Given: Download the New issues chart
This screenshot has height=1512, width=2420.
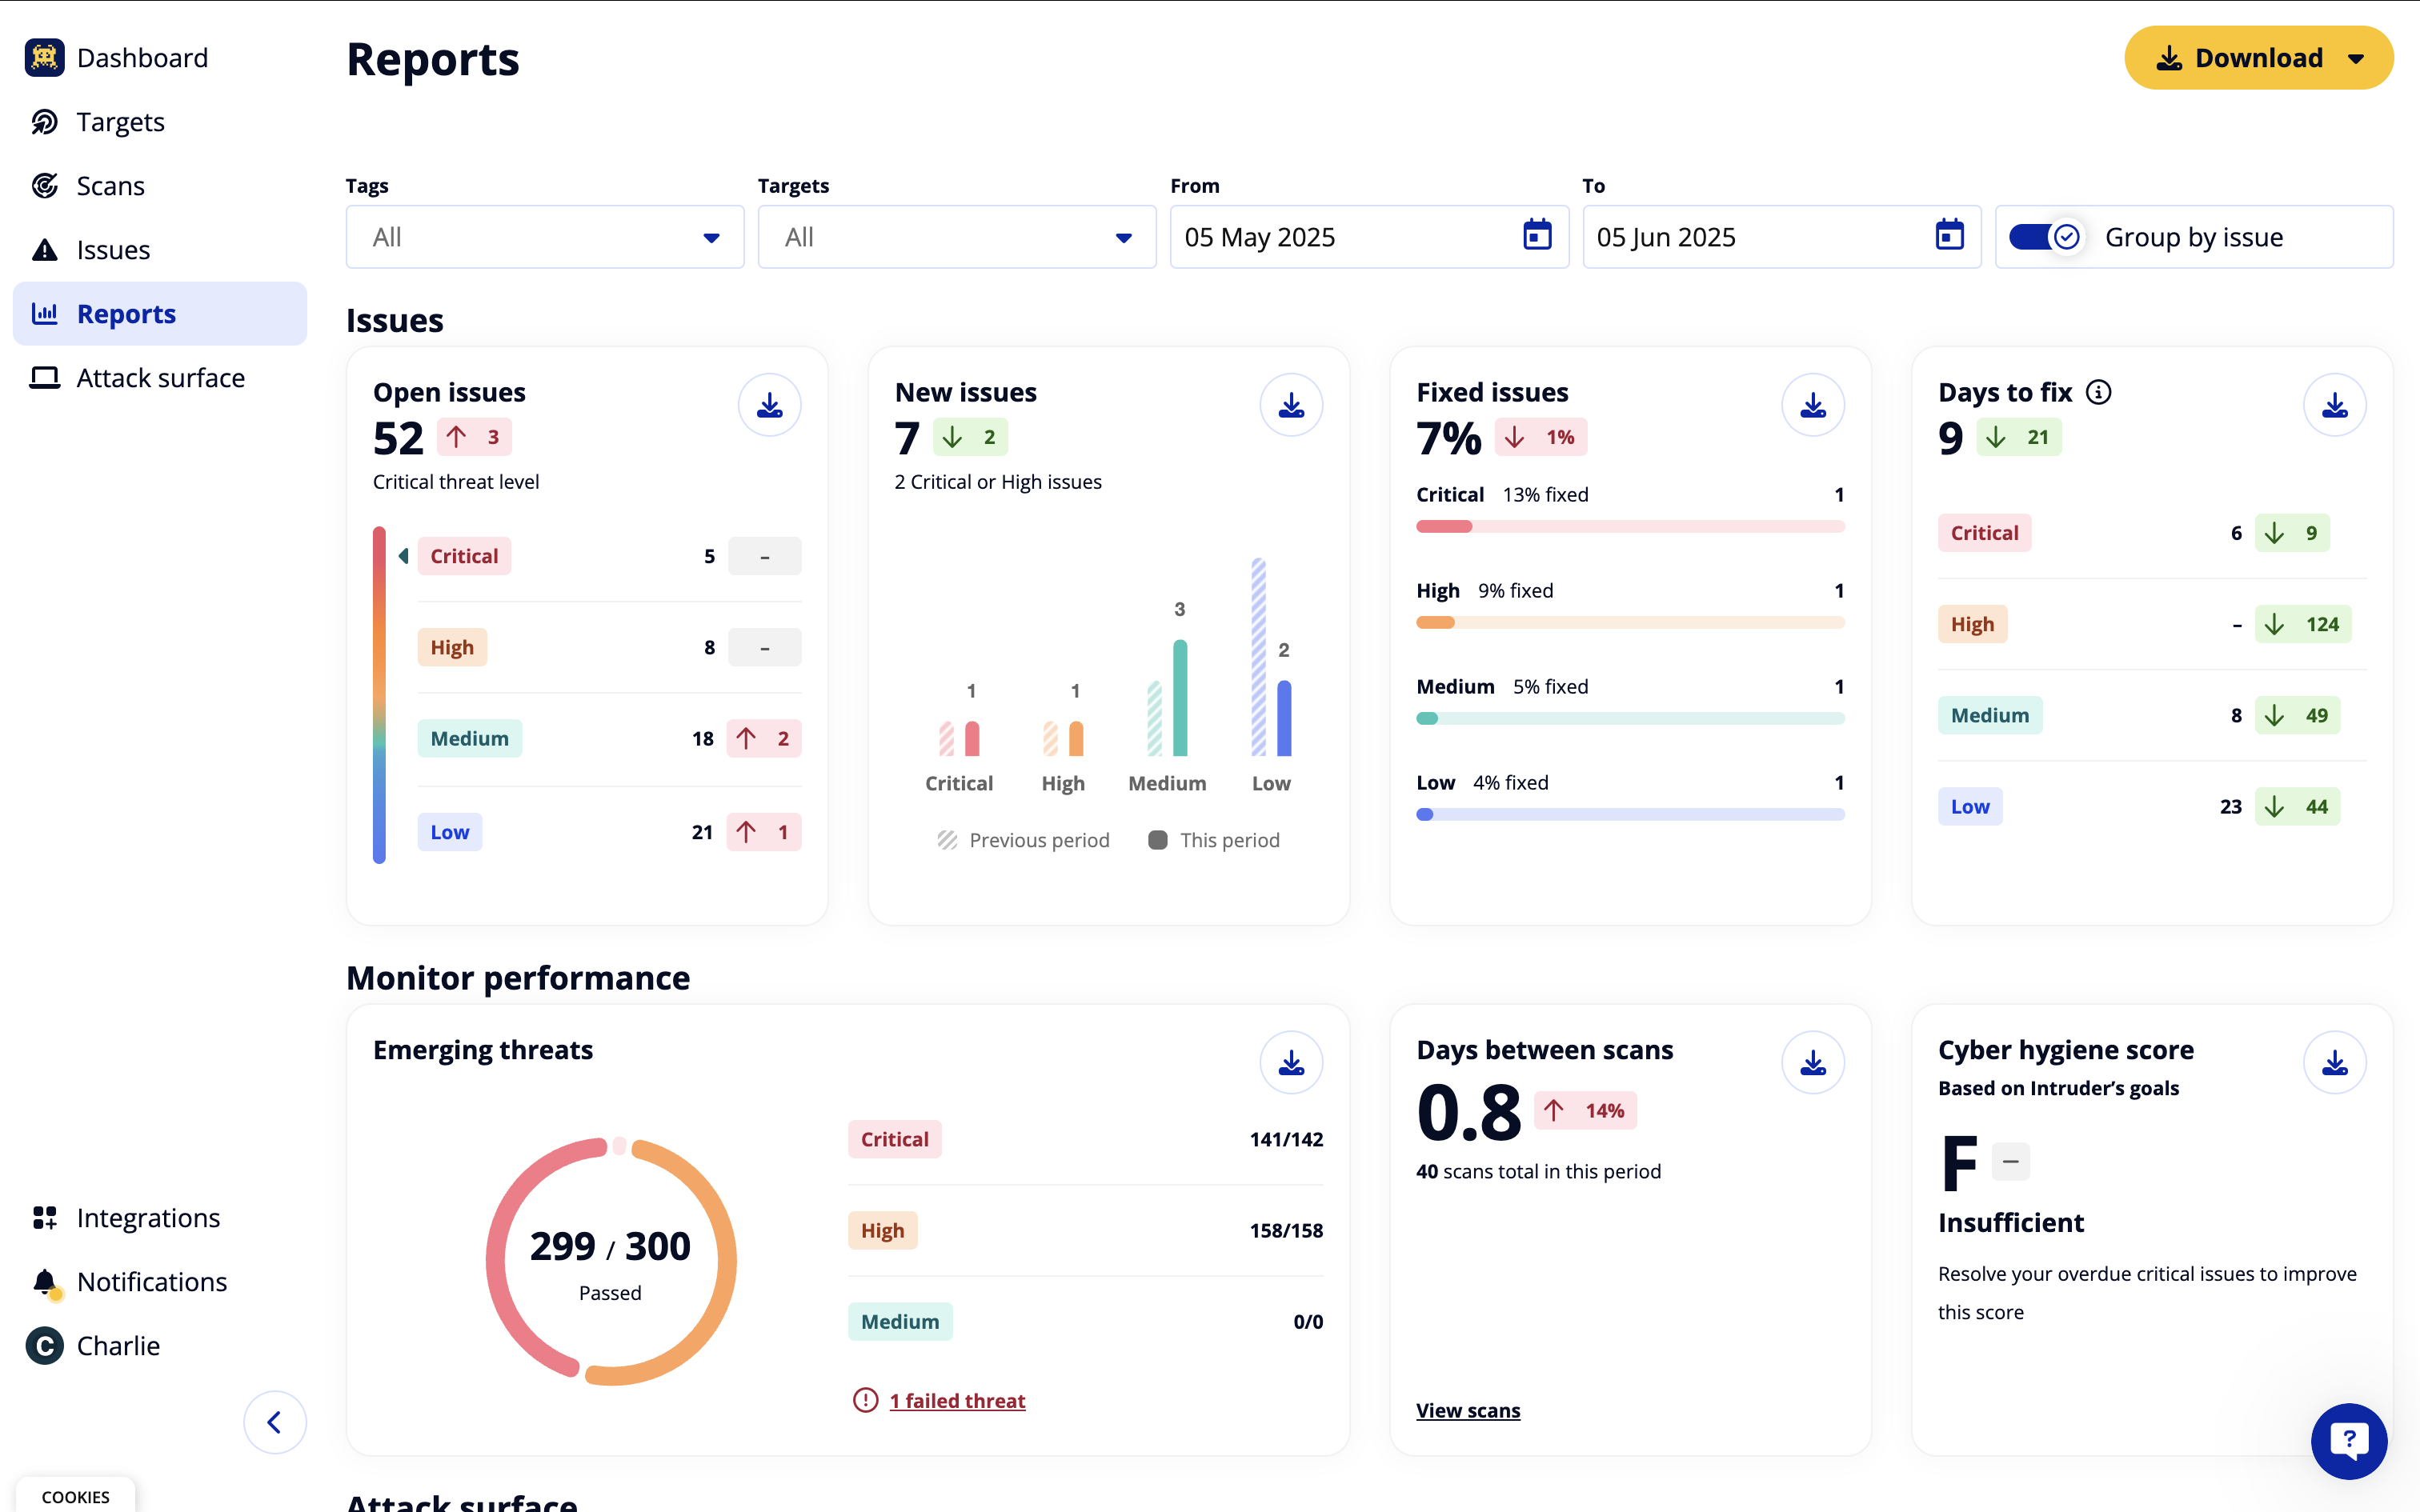Looking at the screenshot, I should point(1291,405).
